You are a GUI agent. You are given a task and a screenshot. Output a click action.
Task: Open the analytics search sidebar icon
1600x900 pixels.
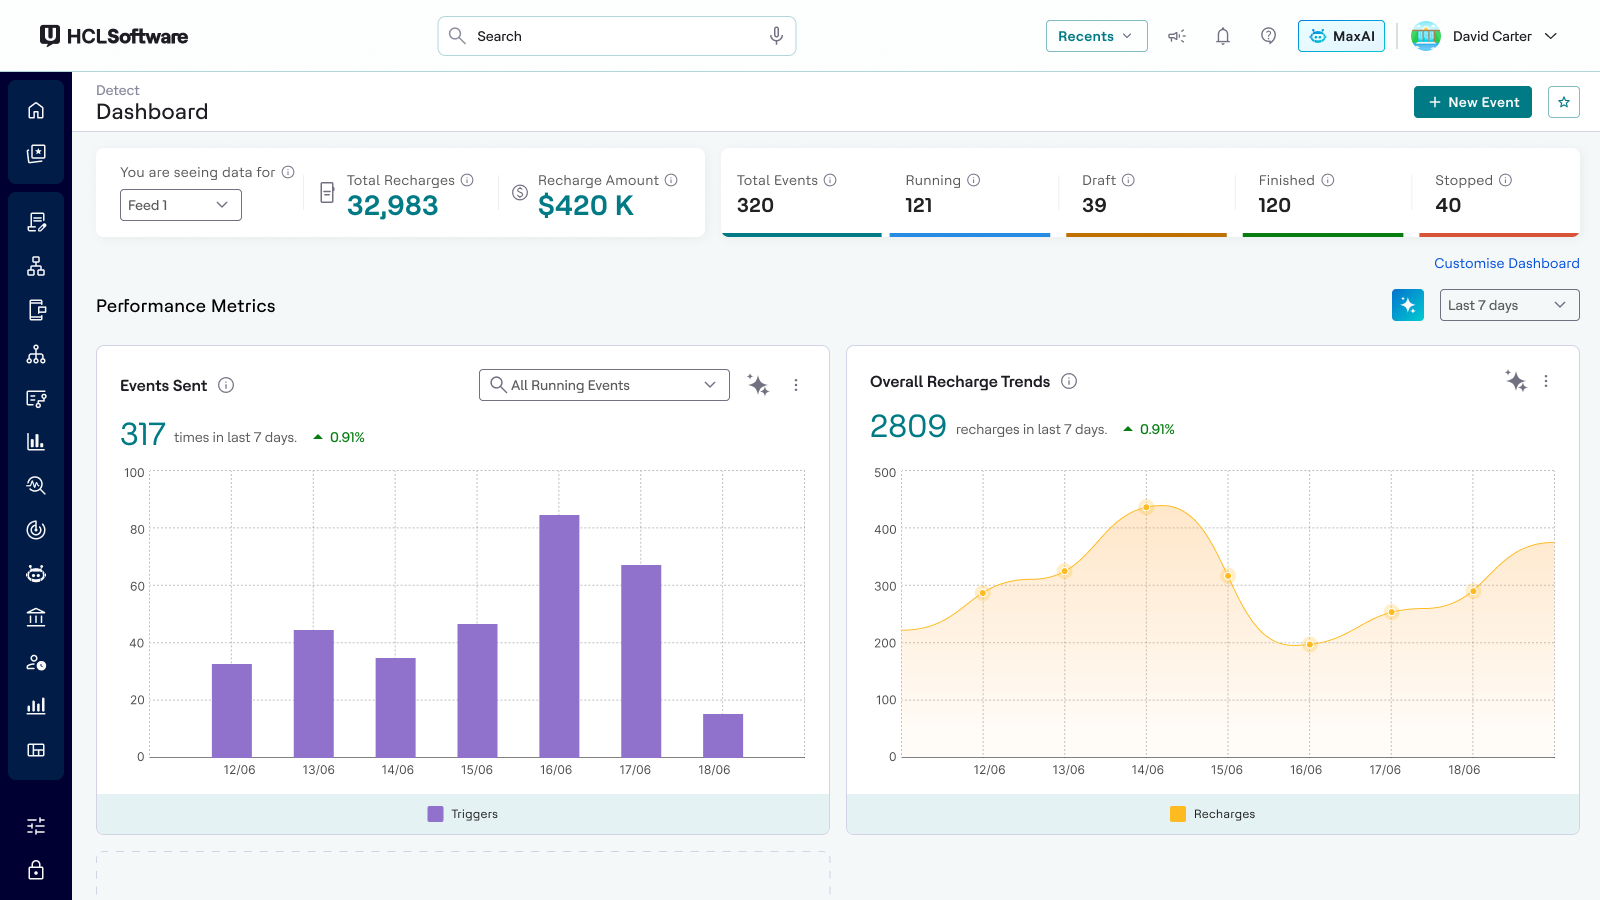coord(36,486)
